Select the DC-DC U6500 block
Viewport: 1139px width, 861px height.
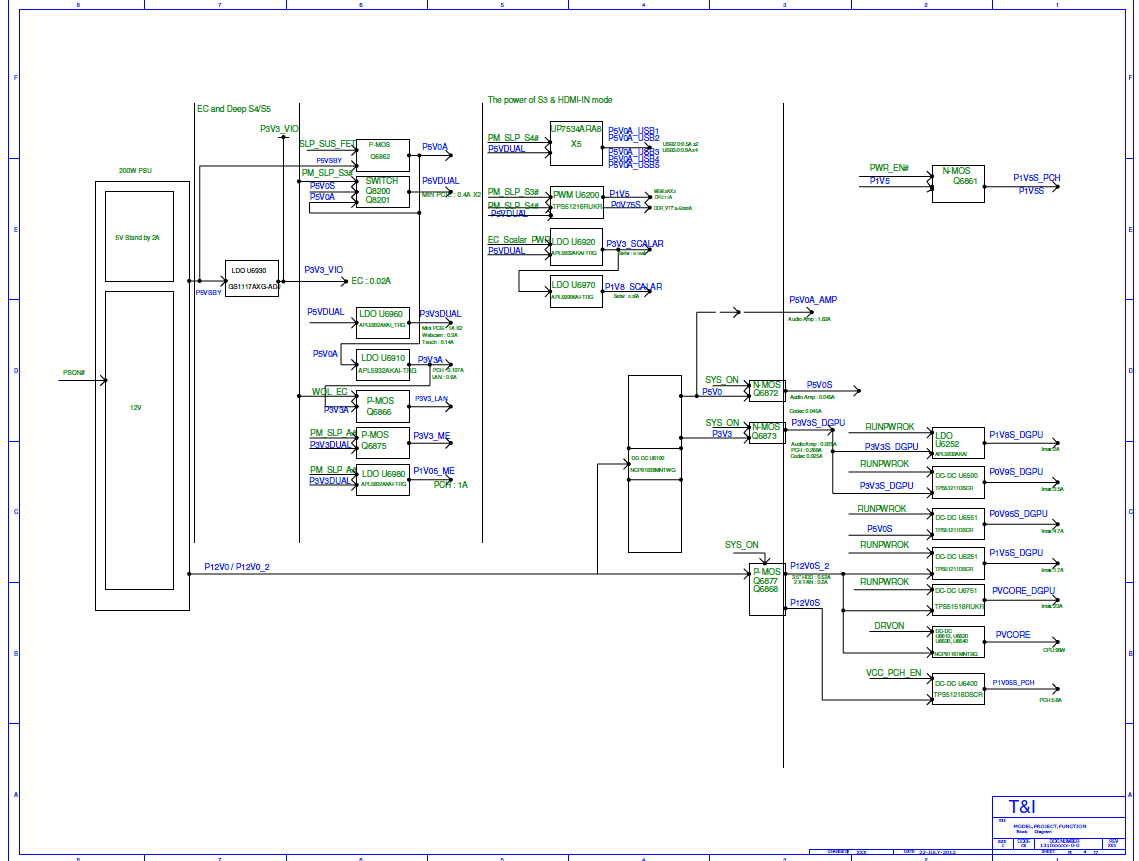[x=959, y=482]
